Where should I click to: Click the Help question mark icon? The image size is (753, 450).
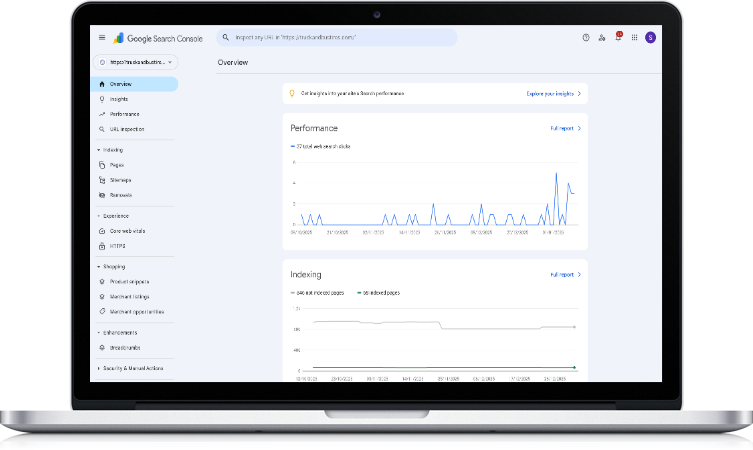tap(586, 38)
